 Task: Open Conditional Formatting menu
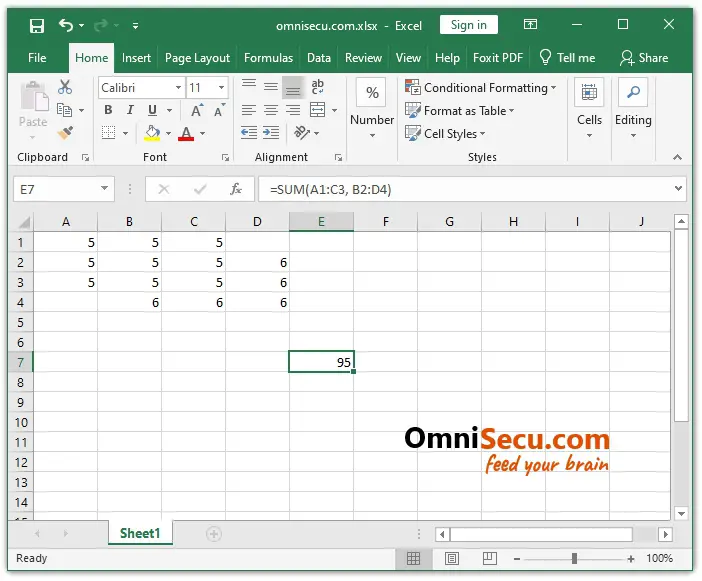click(480, 87)
